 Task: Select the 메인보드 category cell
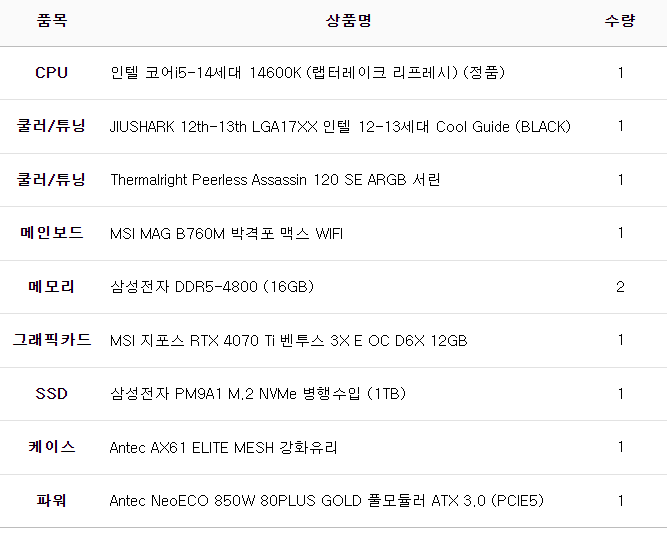(51, 234)
